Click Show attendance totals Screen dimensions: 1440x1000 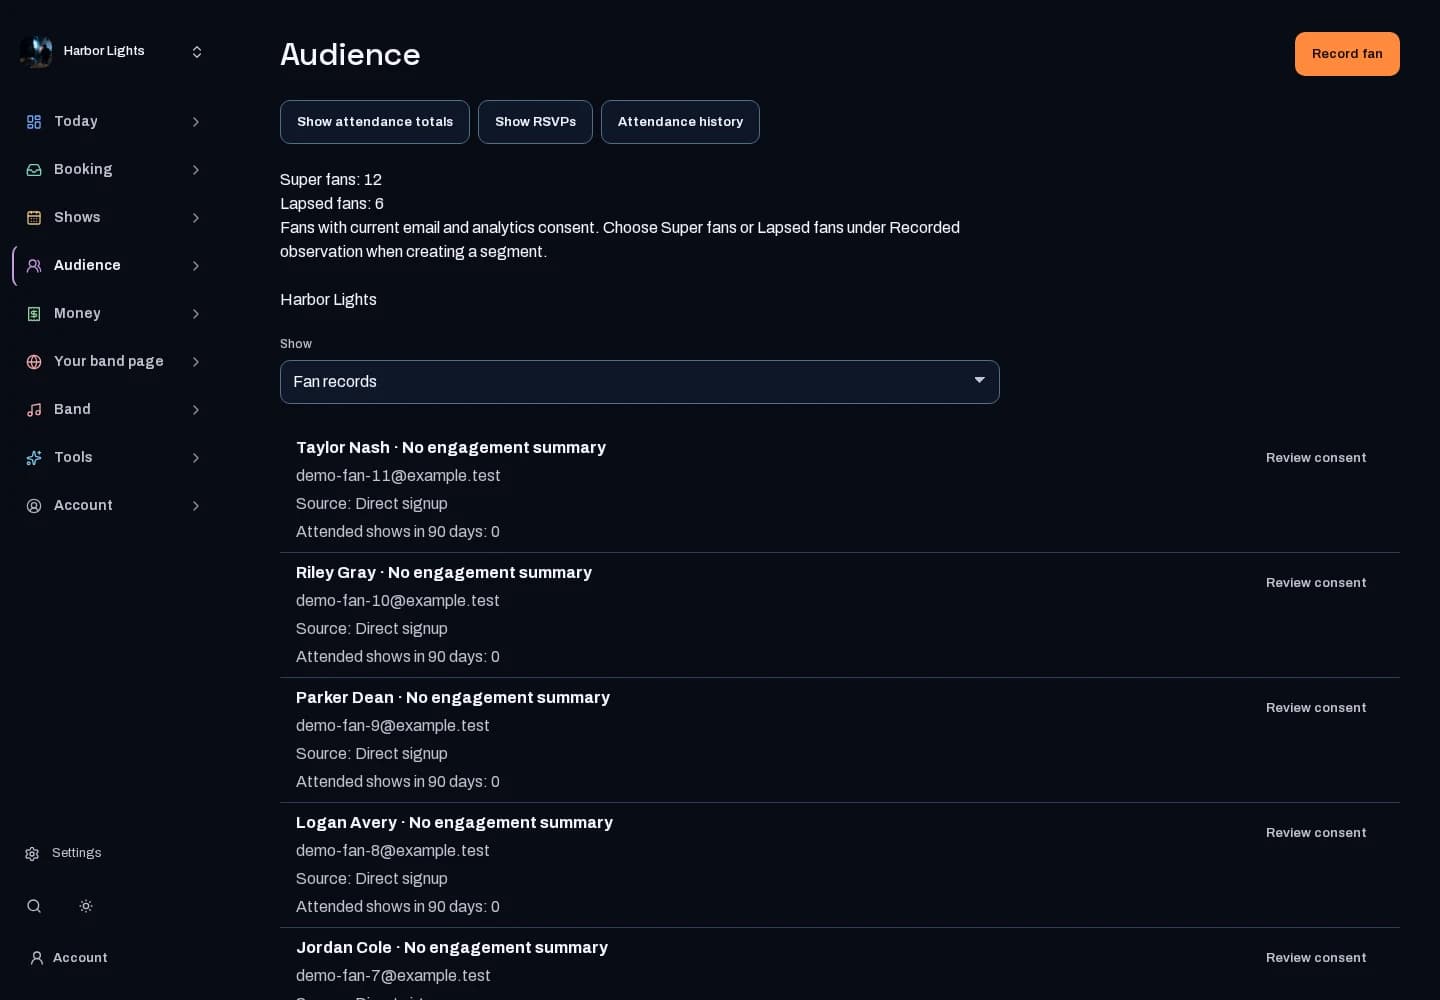pos(375,122)
